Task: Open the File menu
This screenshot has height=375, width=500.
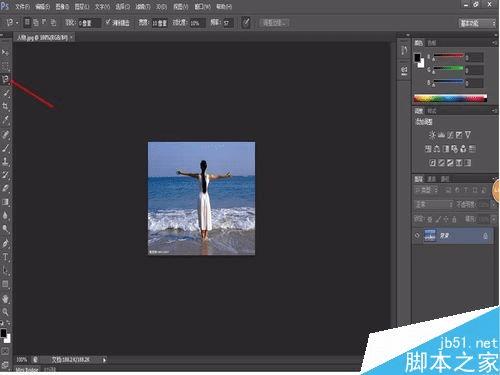Action: point(23,6)
